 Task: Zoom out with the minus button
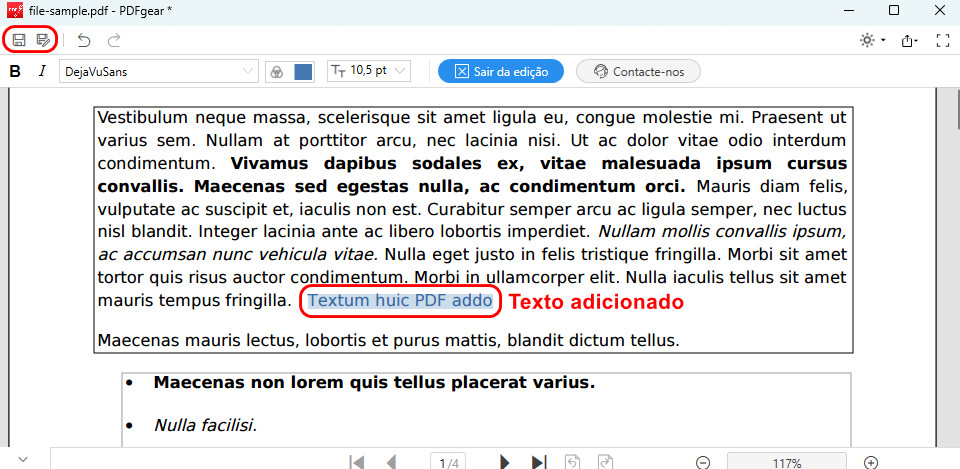coord(703,462)
